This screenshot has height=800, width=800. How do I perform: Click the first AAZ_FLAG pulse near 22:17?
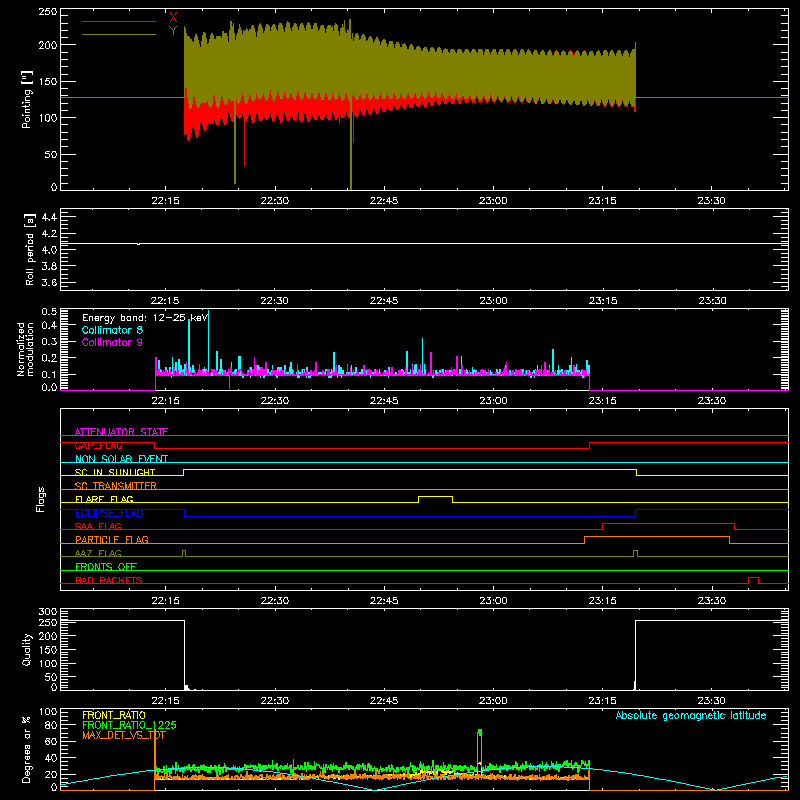coord(184,551)
